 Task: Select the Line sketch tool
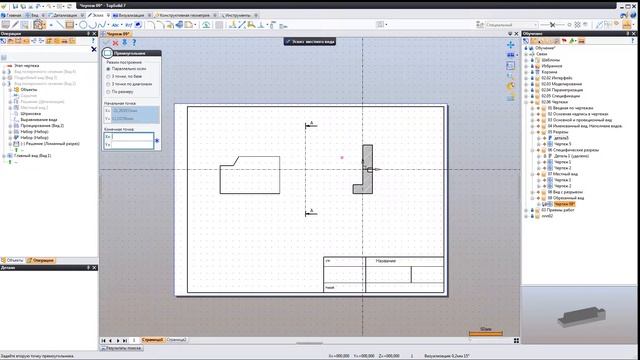click(60, 25)
